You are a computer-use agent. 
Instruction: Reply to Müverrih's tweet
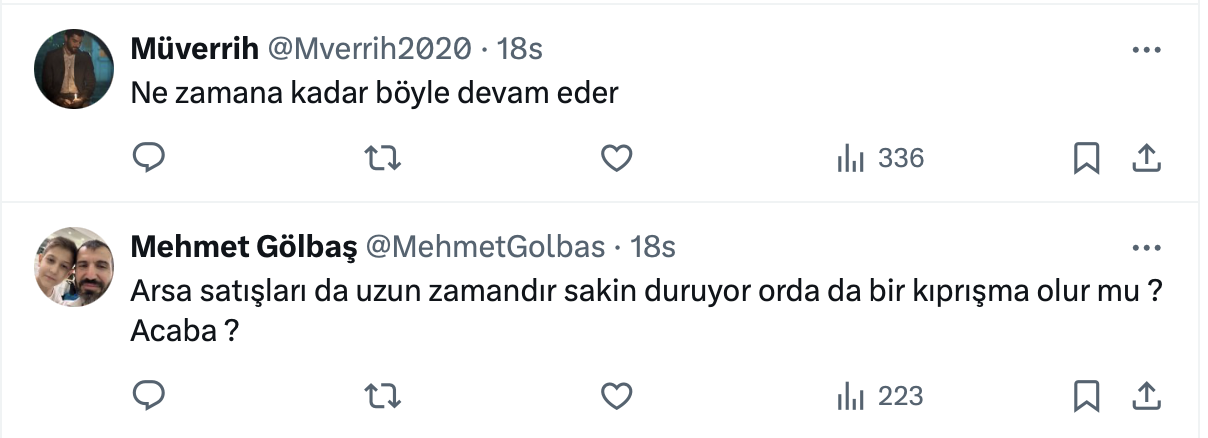tap(148, 158)
